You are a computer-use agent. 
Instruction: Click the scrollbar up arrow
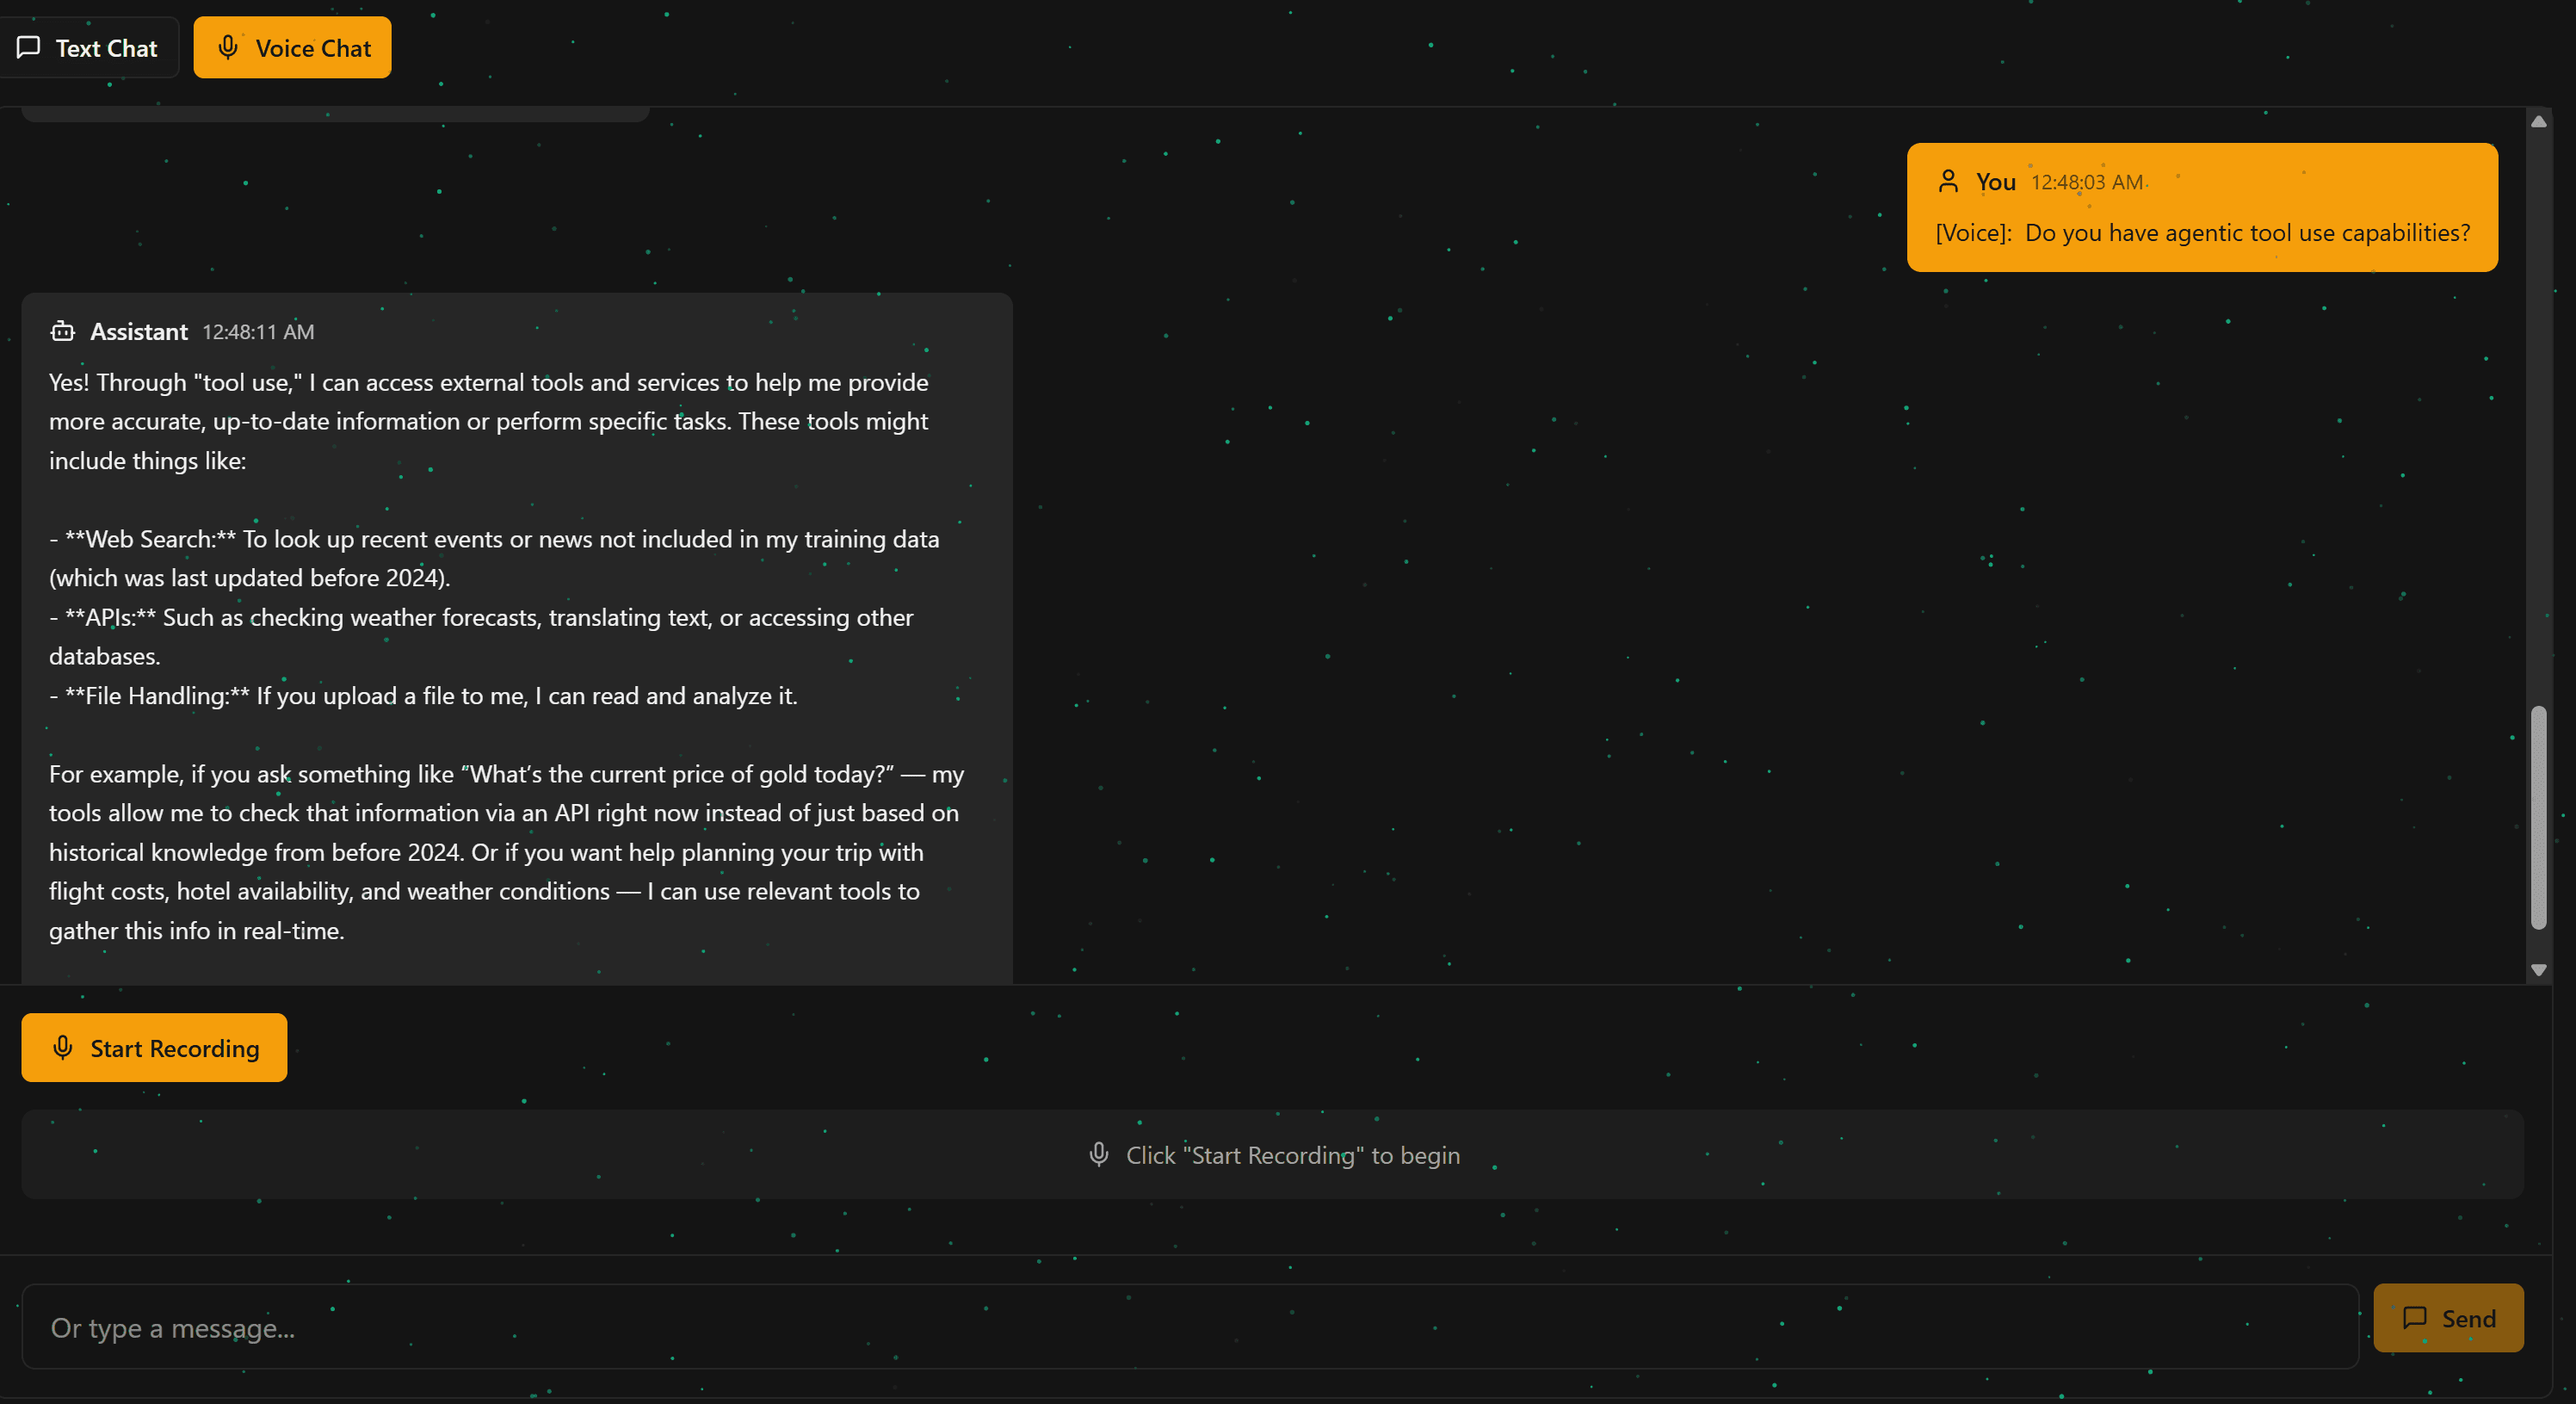(2539, 122)
